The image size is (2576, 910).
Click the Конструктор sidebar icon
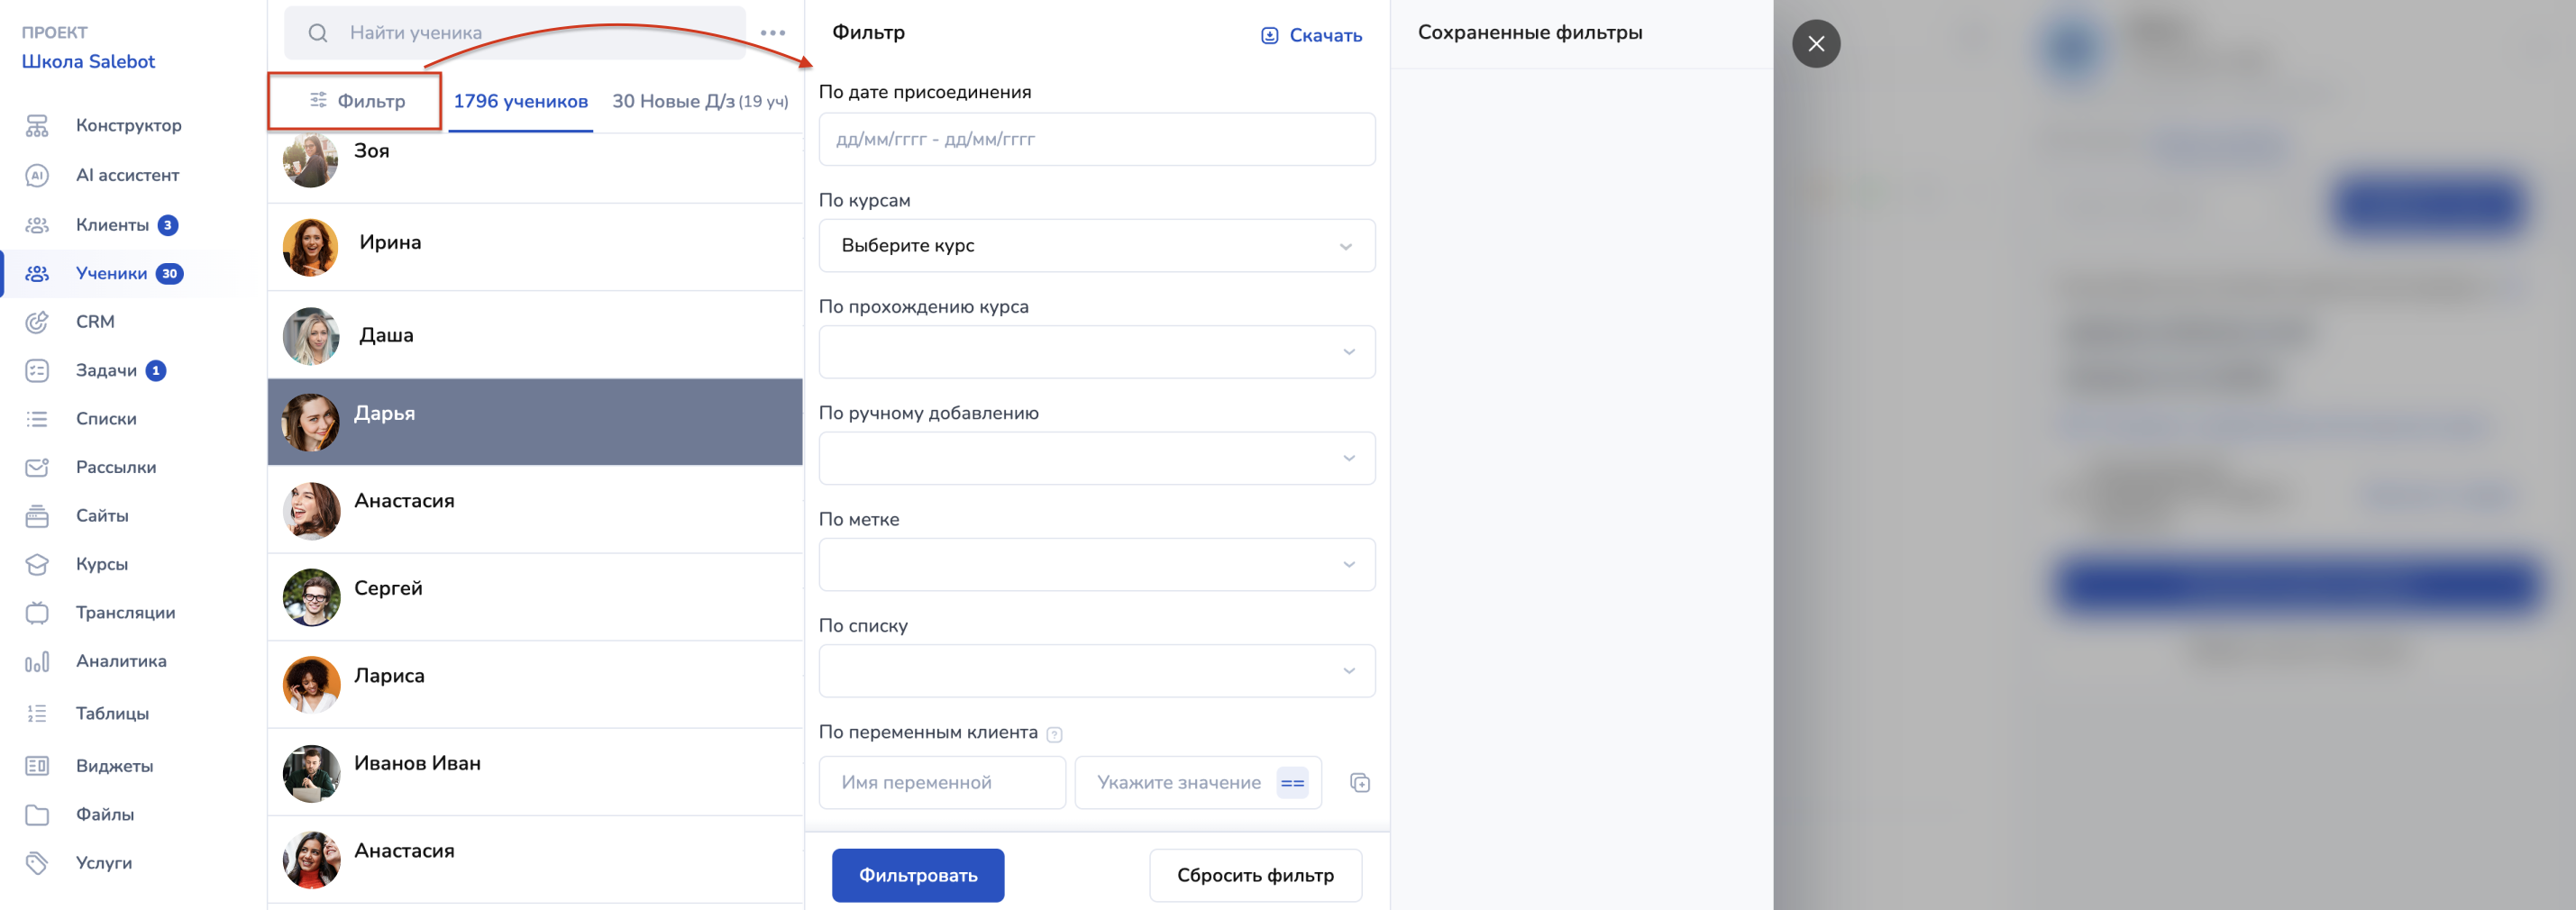click(x=37, y=126)
